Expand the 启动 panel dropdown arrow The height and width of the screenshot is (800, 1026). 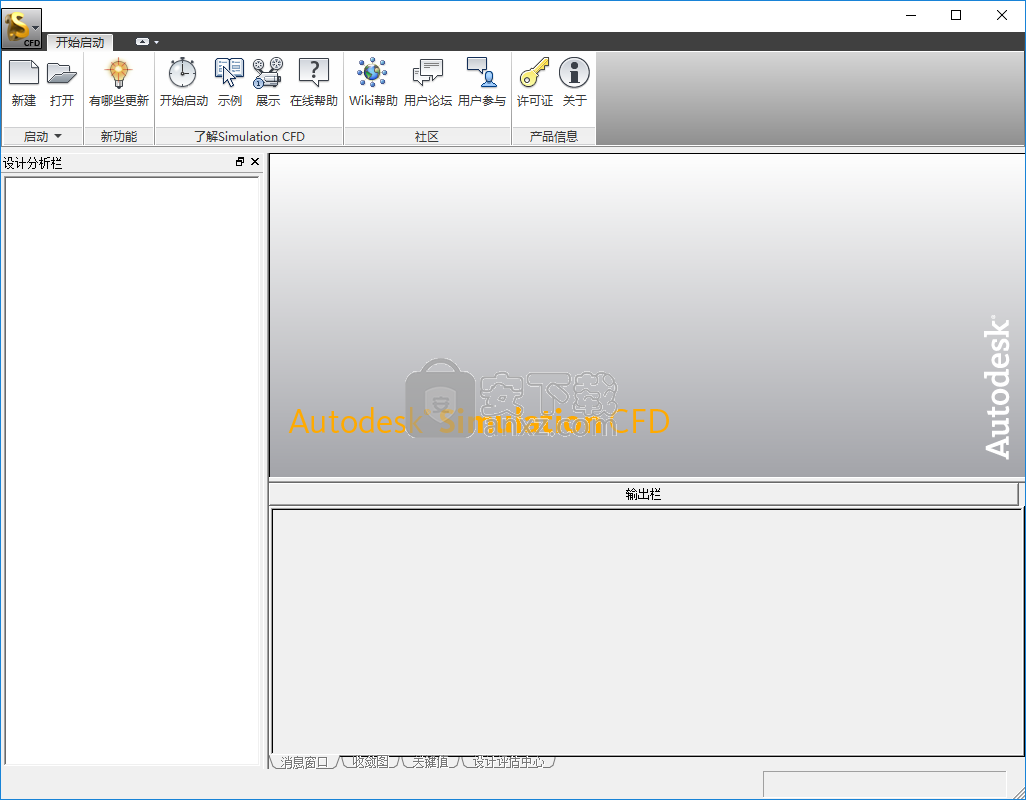coord(58,136)
